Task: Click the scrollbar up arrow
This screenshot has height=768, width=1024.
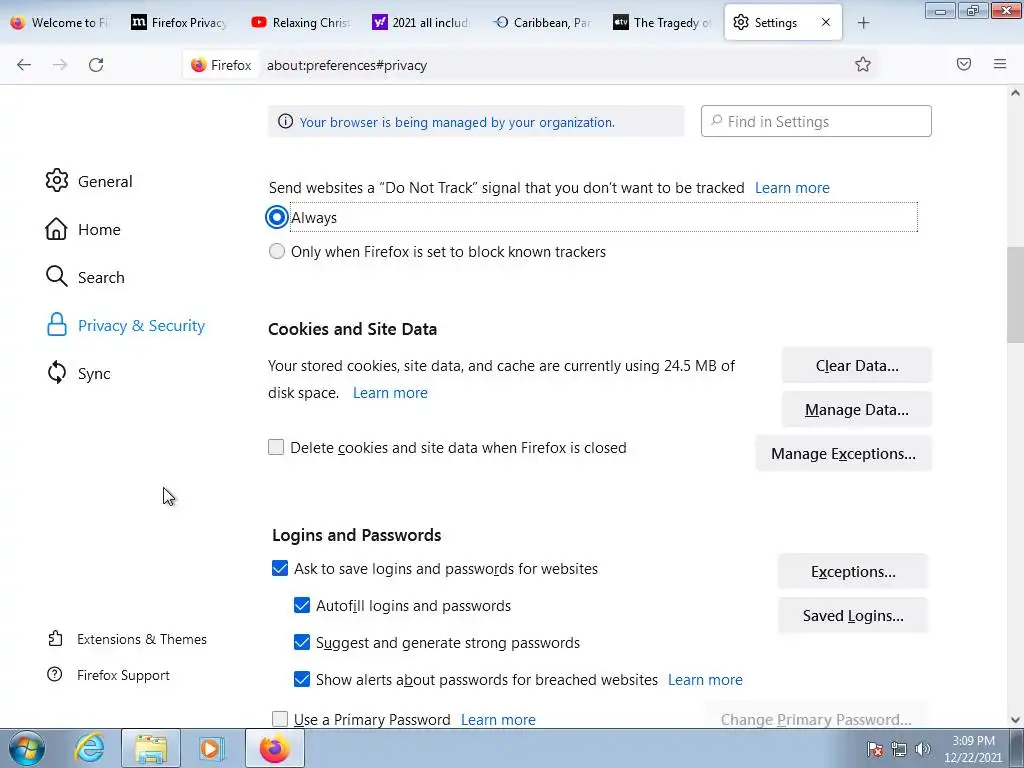Action: point(1015,93)
